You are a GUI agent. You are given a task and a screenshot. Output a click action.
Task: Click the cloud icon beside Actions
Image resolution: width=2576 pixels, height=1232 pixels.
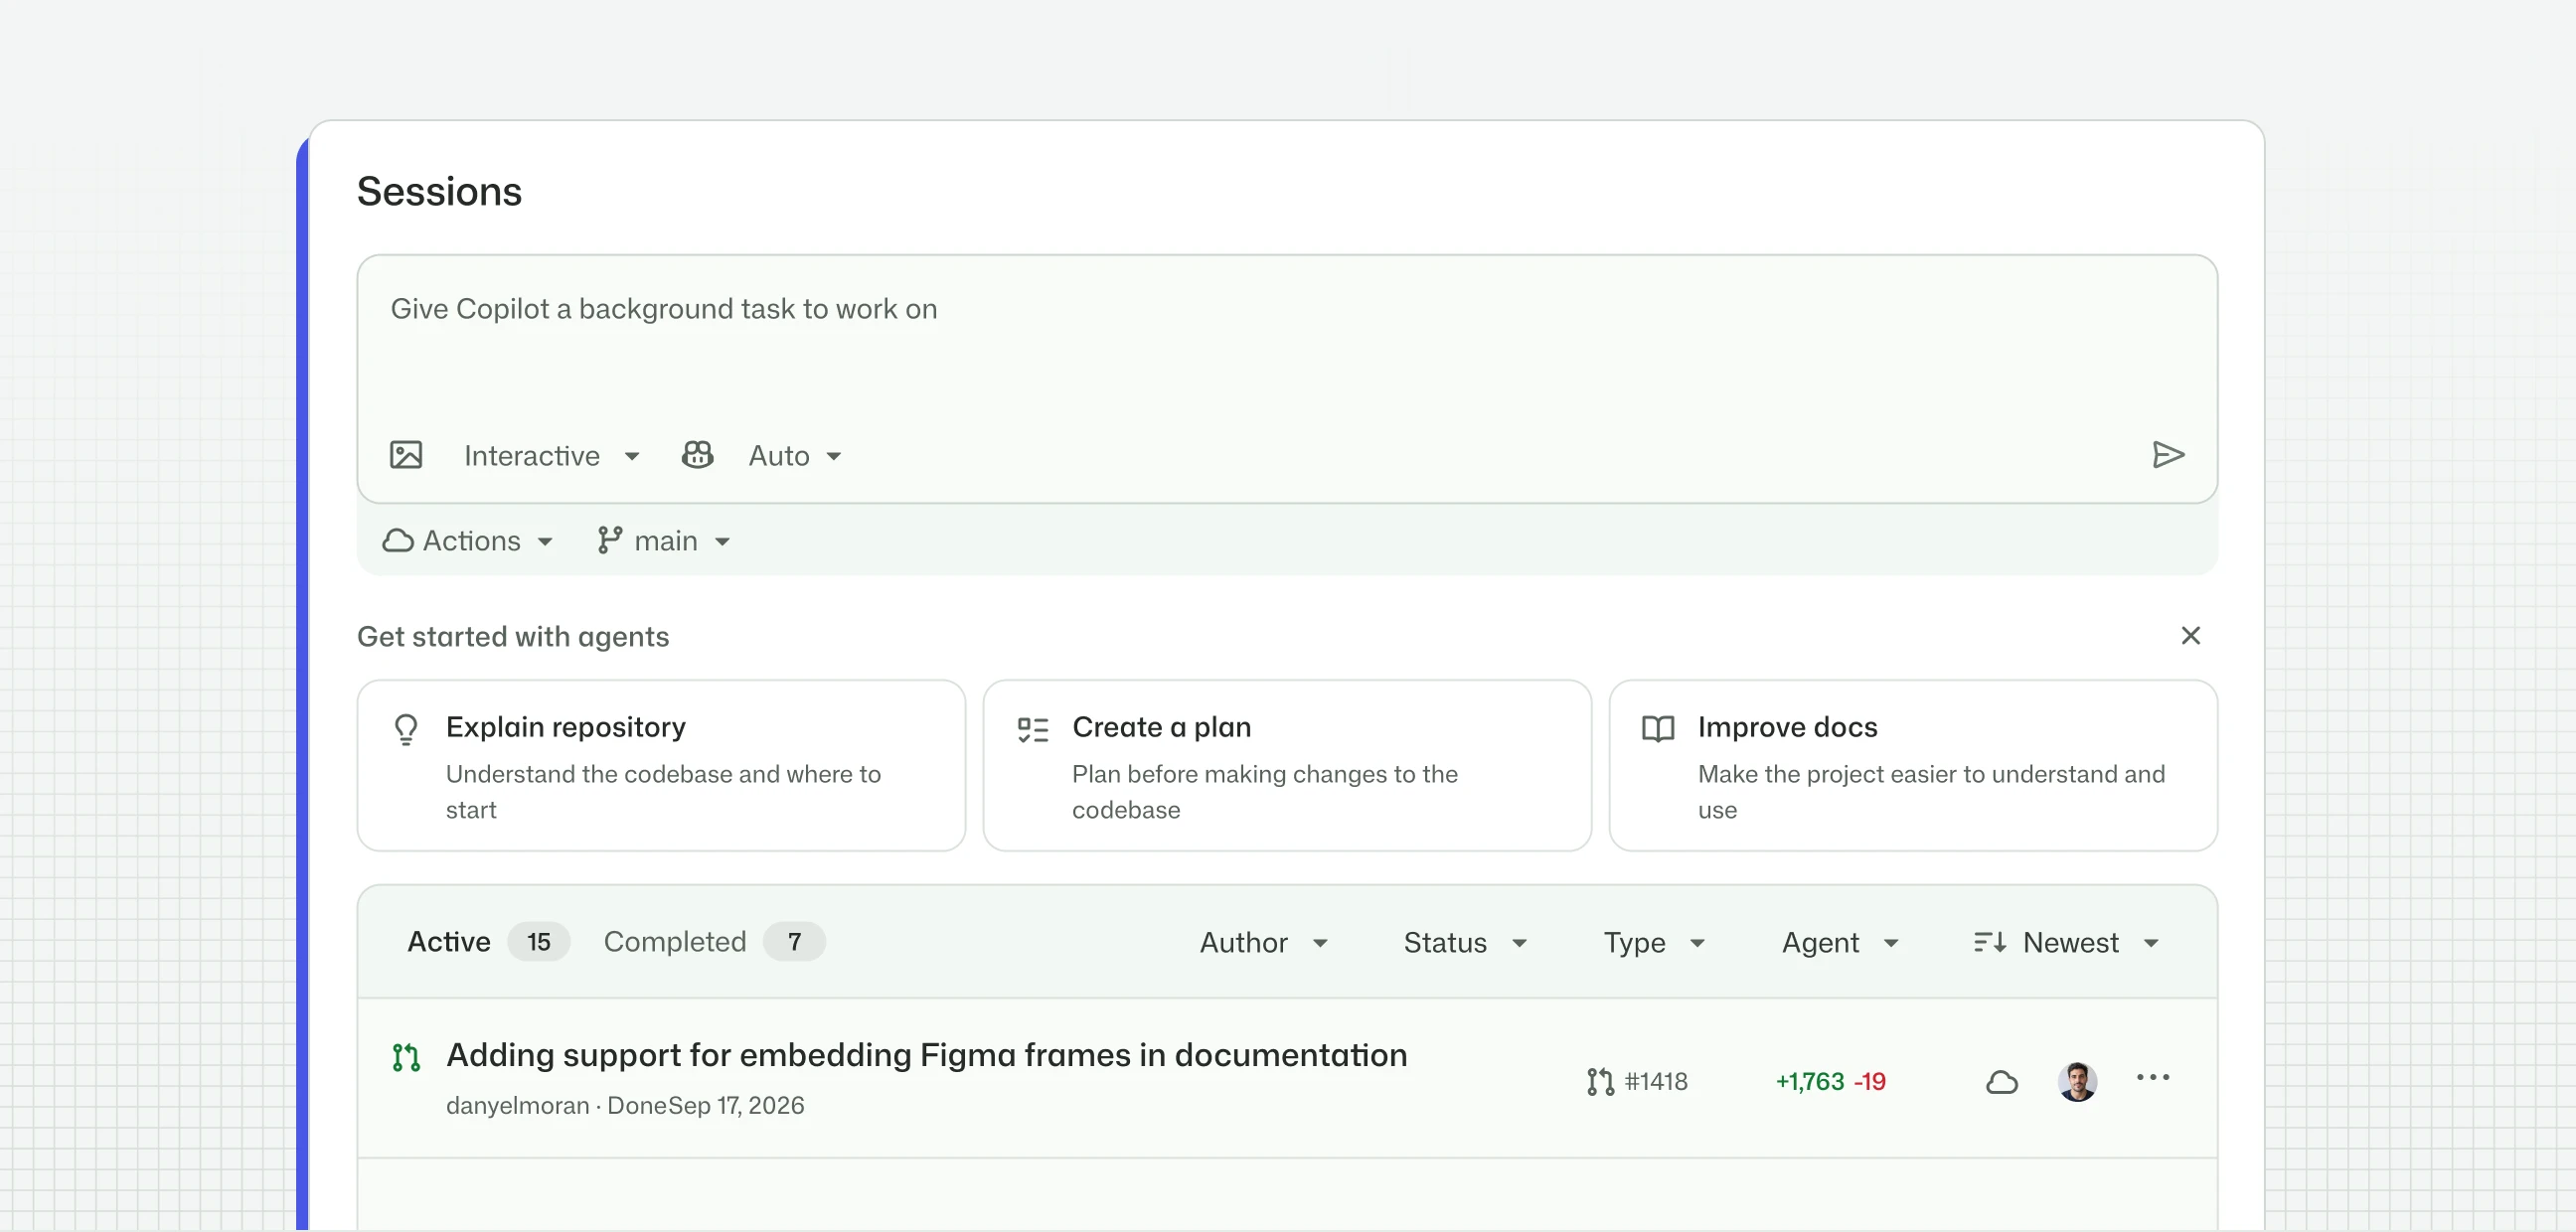(x=398, y=541)
